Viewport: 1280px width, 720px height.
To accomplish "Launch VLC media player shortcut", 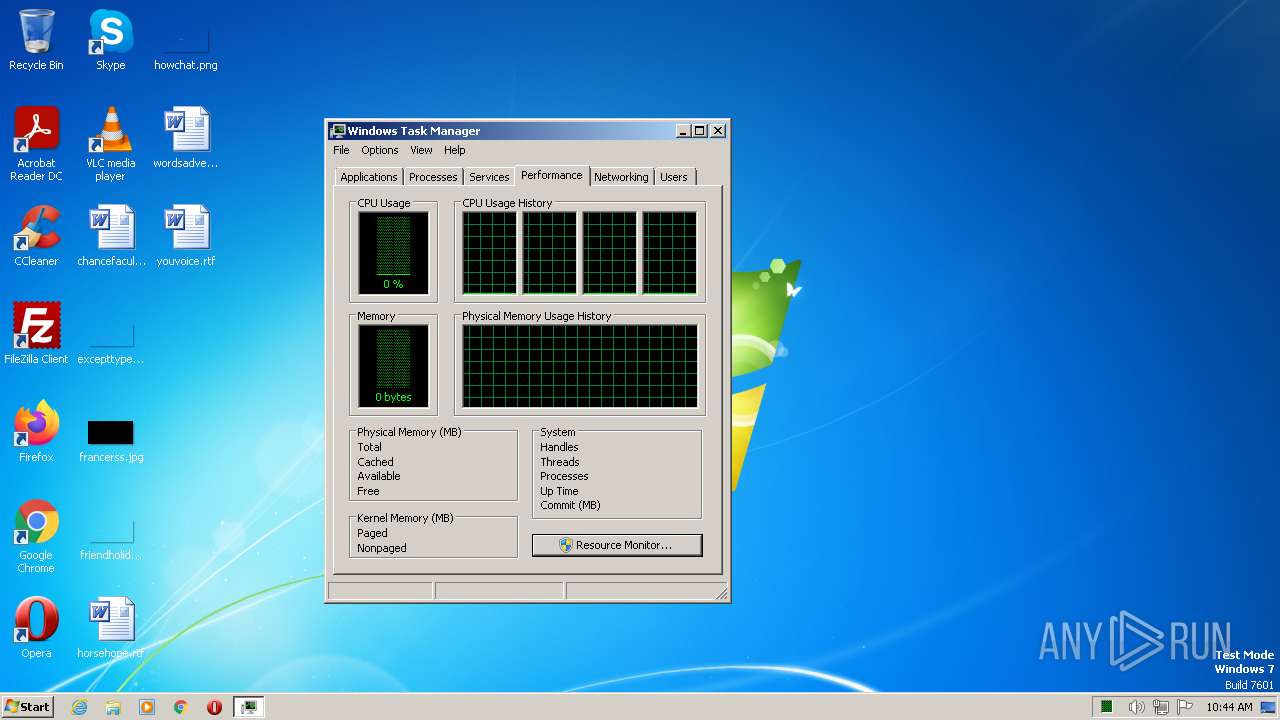I will click(110, 143).
